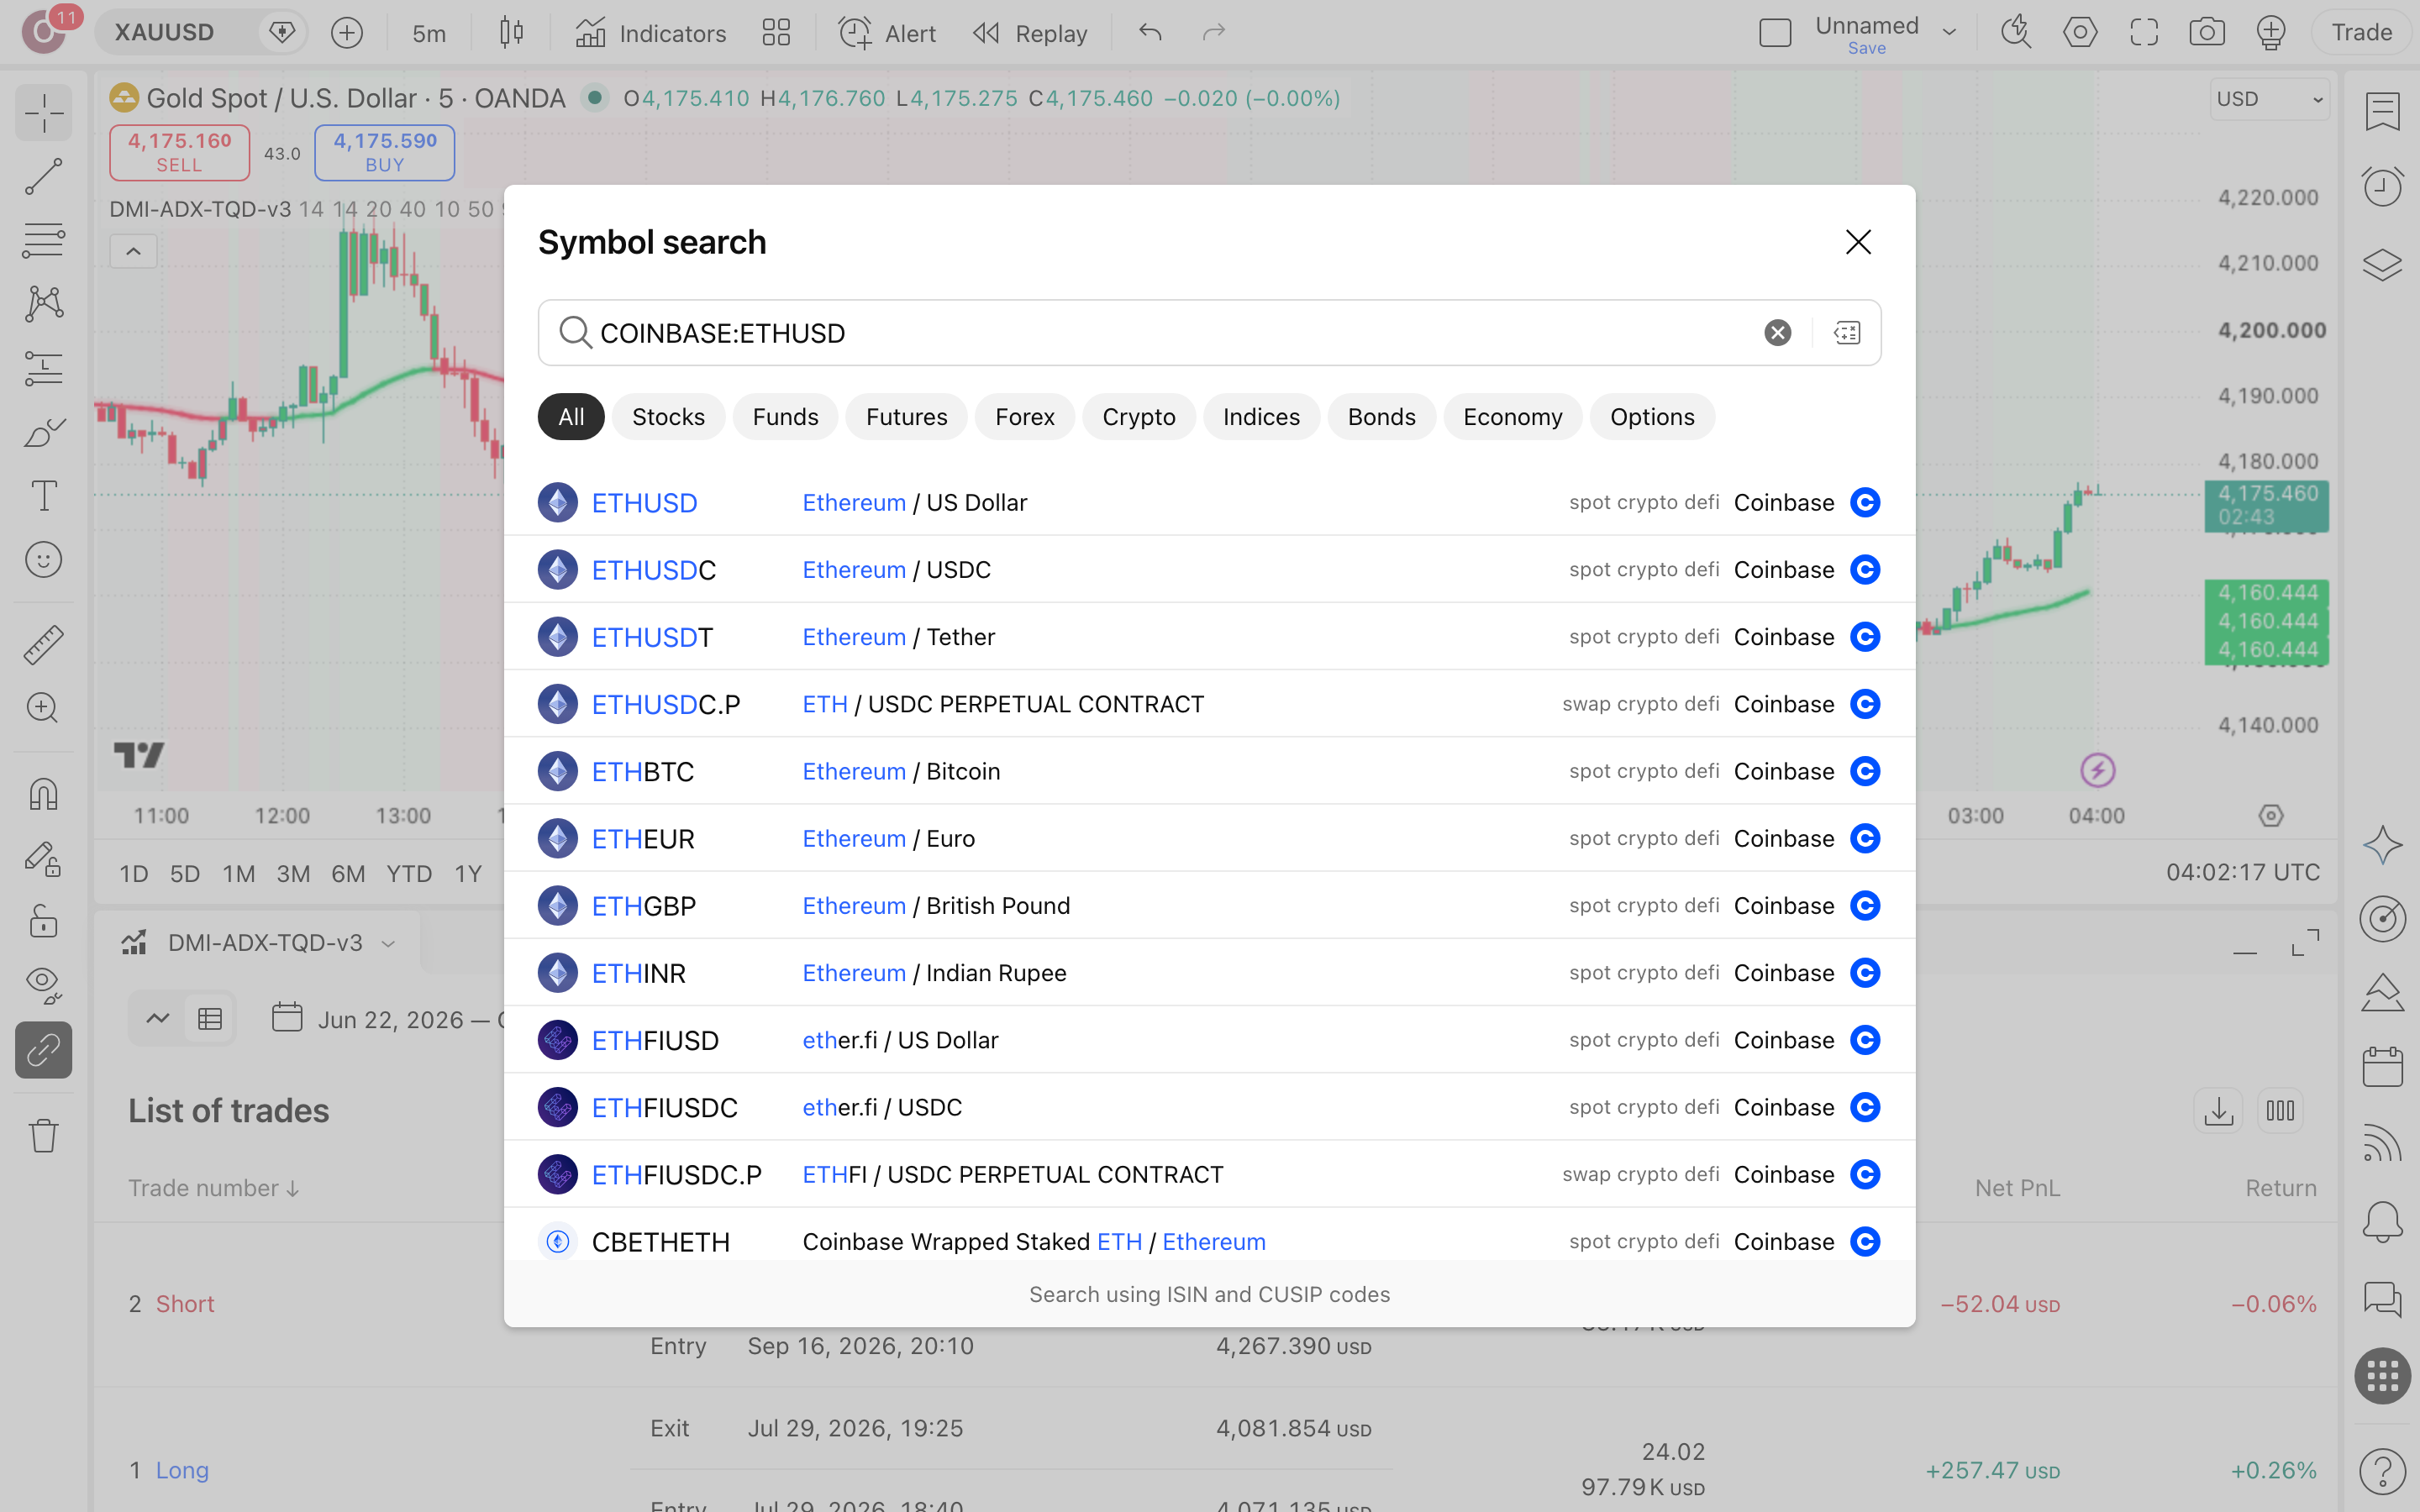The image size is (2420, 1512).
Task: Close the Symbol search dialog
Action: [1858, 242]
